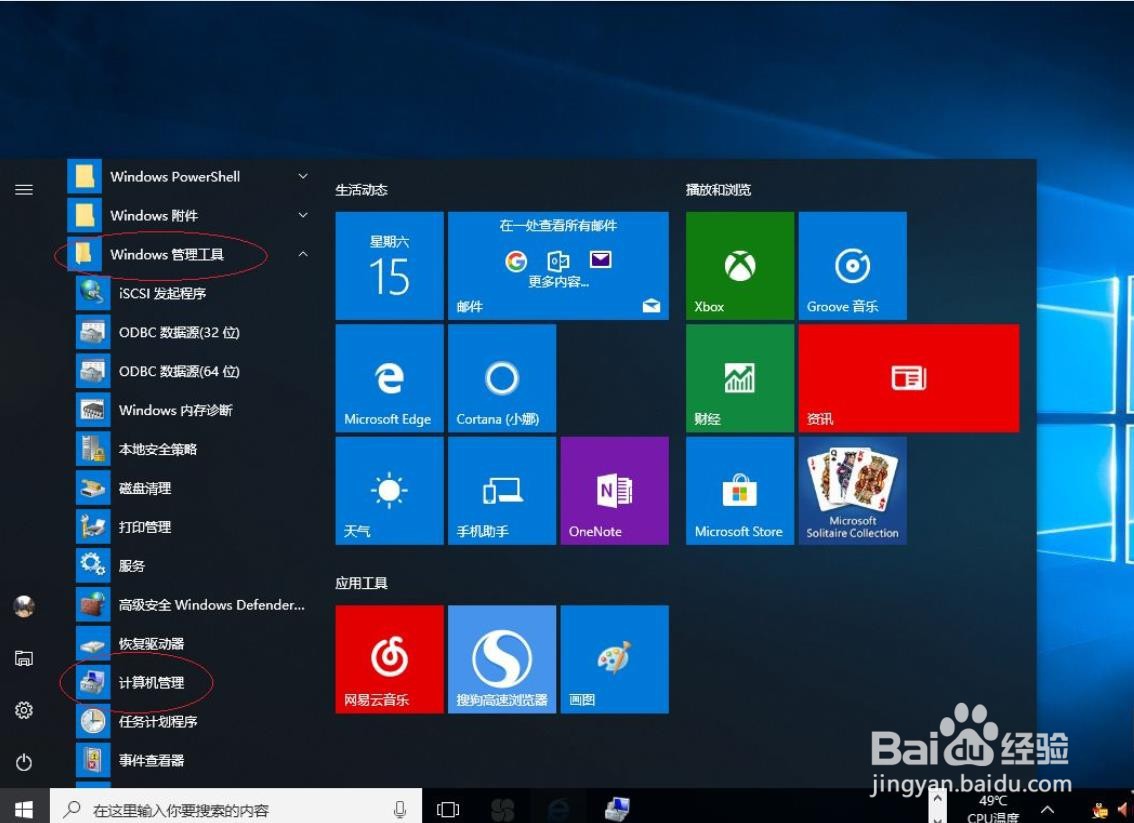This screenshot has height=823, width=1134.
Task: Open the OneNote tile
Action: point(614,489)
